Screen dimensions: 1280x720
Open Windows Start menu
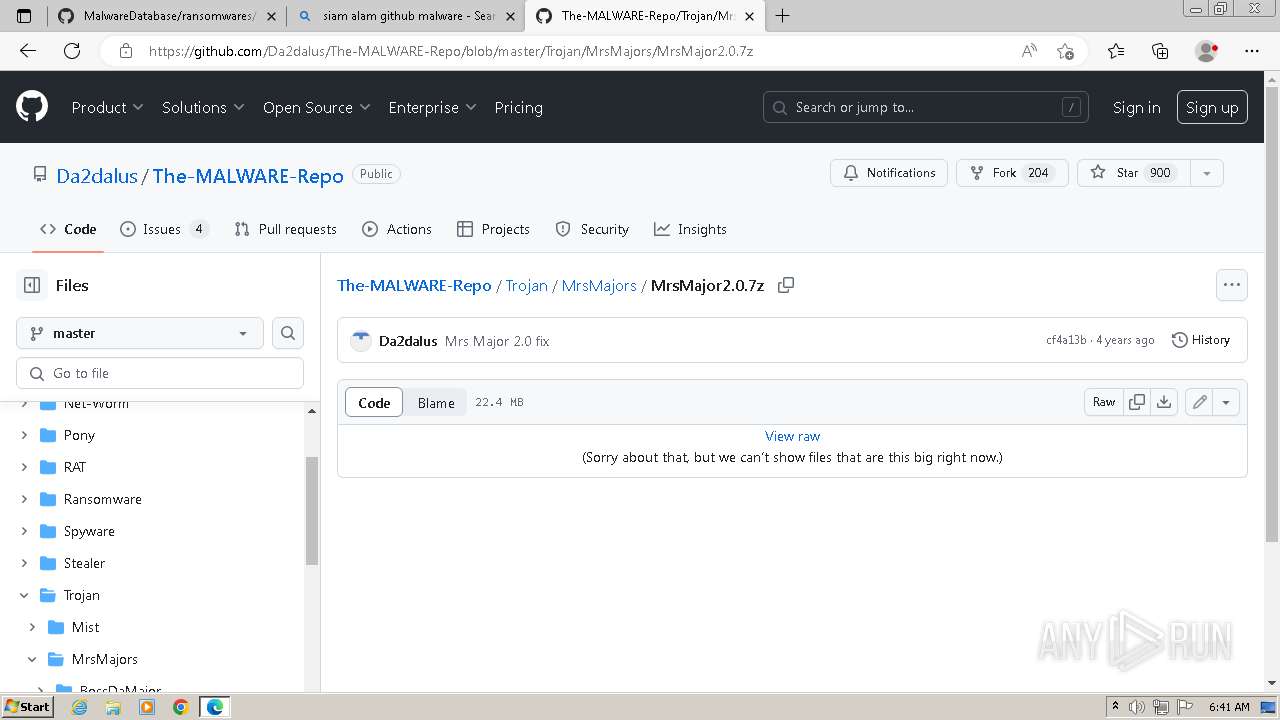click(27, 707)
